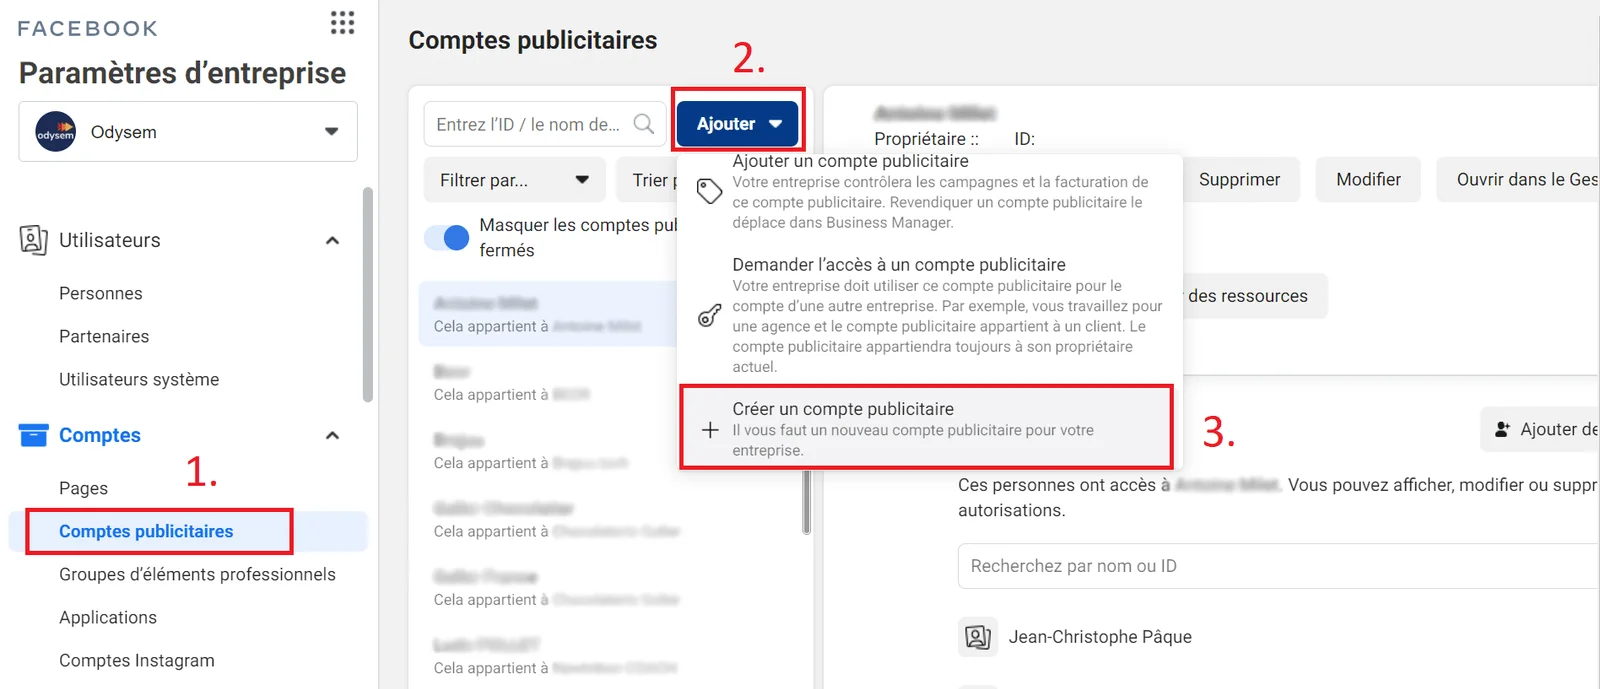Click the Ajouter button
The height and width of the screenshot is (689, 1600).
pyautogui.click(x=738, y=124)
